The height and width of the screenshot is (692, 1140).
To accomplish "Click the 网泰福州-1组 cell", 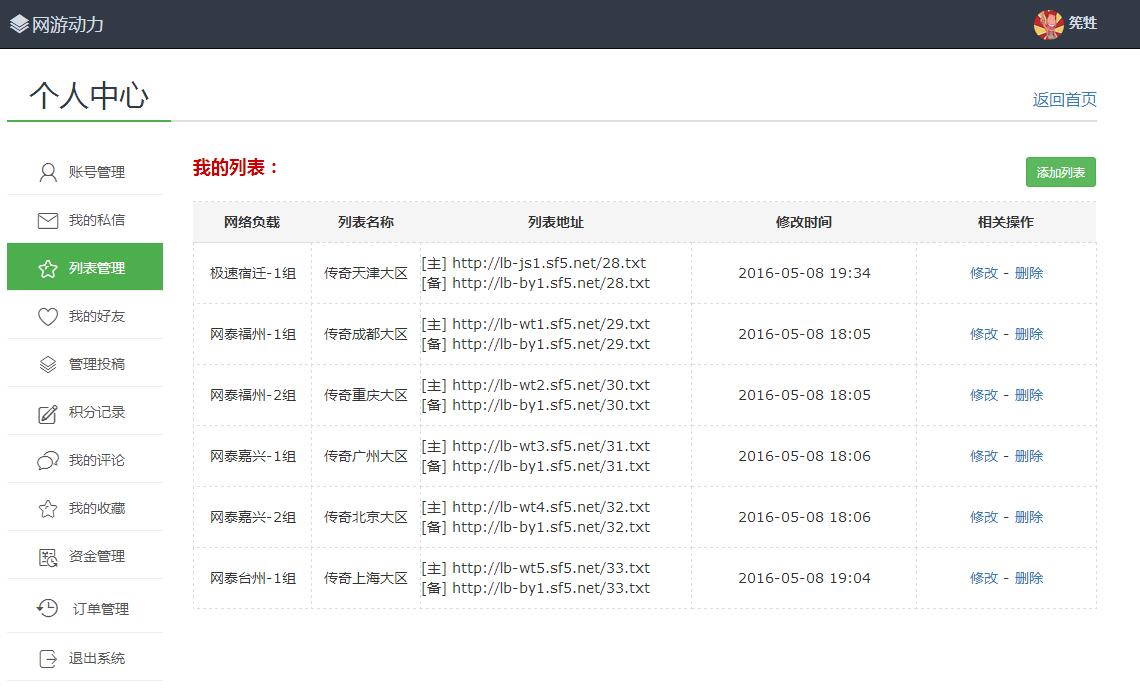I will click(253, 334).
